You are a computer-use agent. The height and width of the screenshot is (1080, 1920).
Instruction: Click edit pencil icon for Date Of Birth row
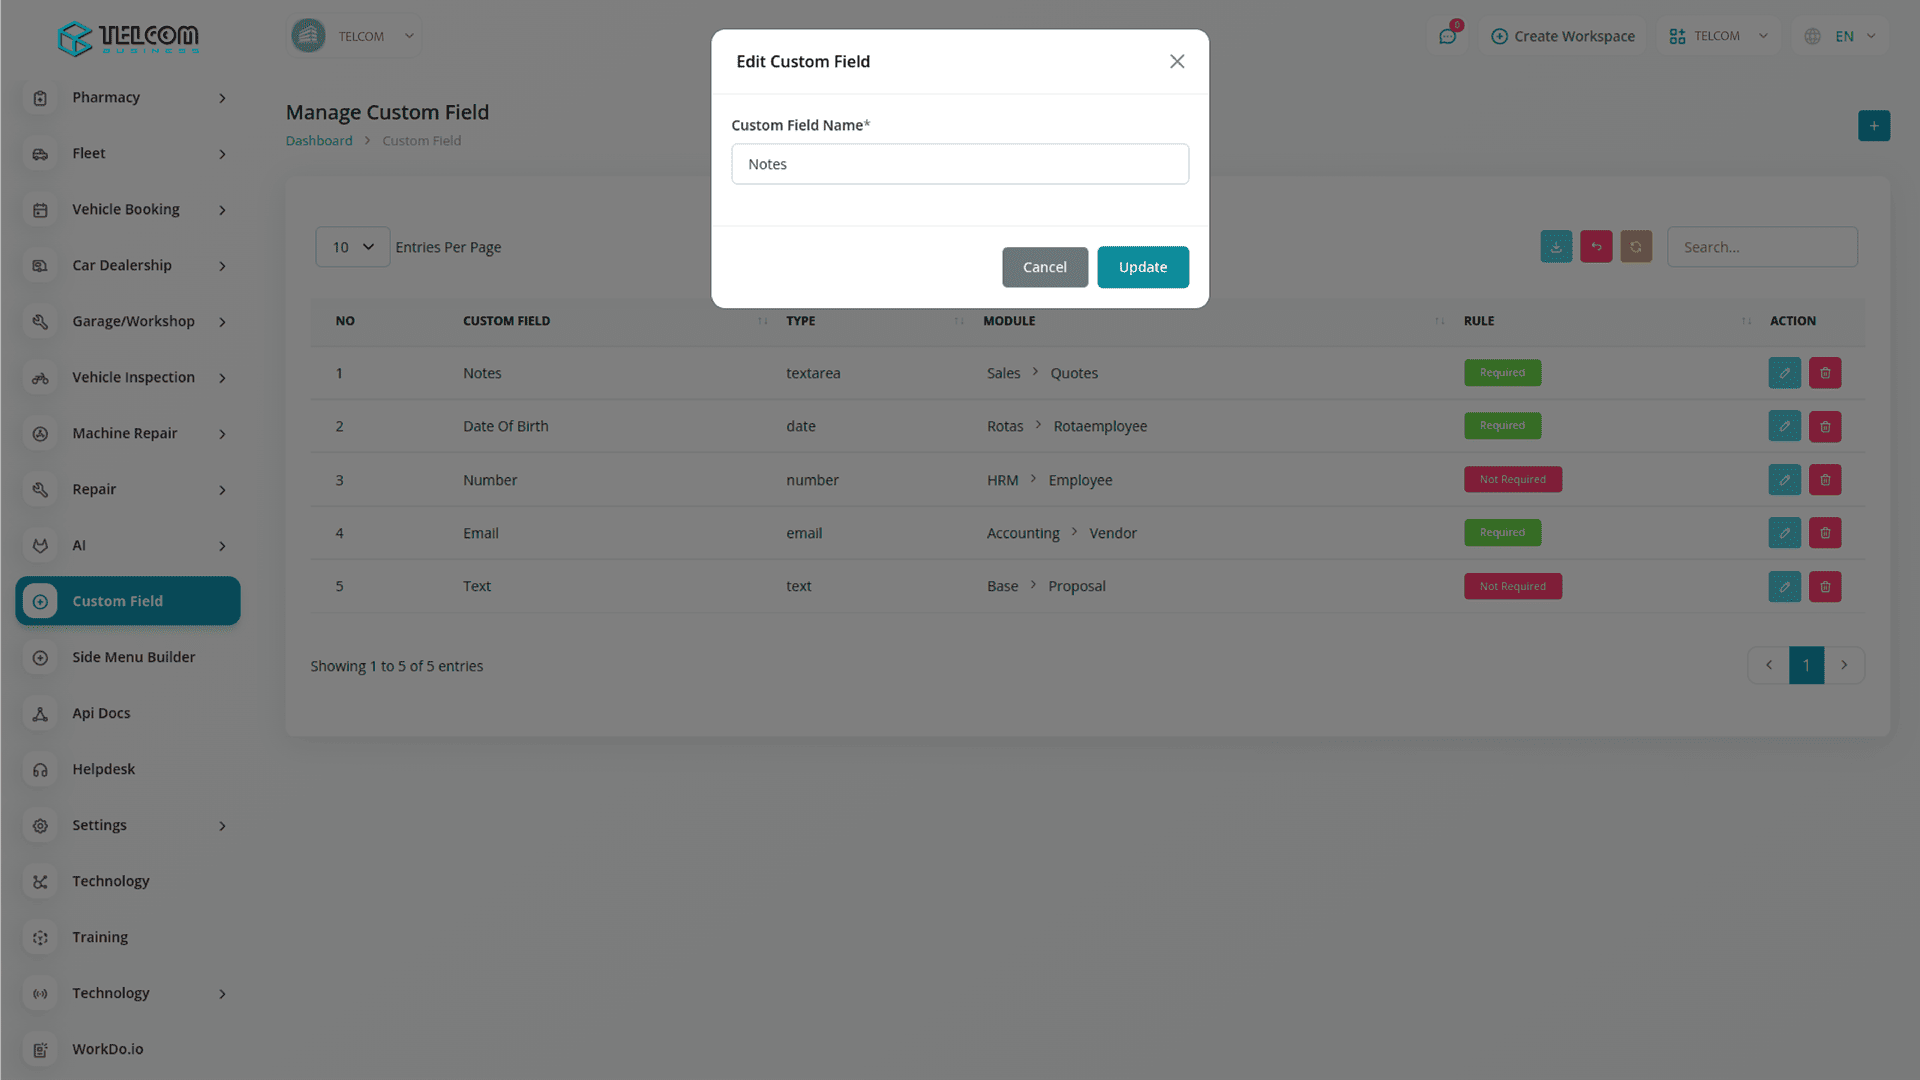pyautogui.click(x=1784, y=427)
